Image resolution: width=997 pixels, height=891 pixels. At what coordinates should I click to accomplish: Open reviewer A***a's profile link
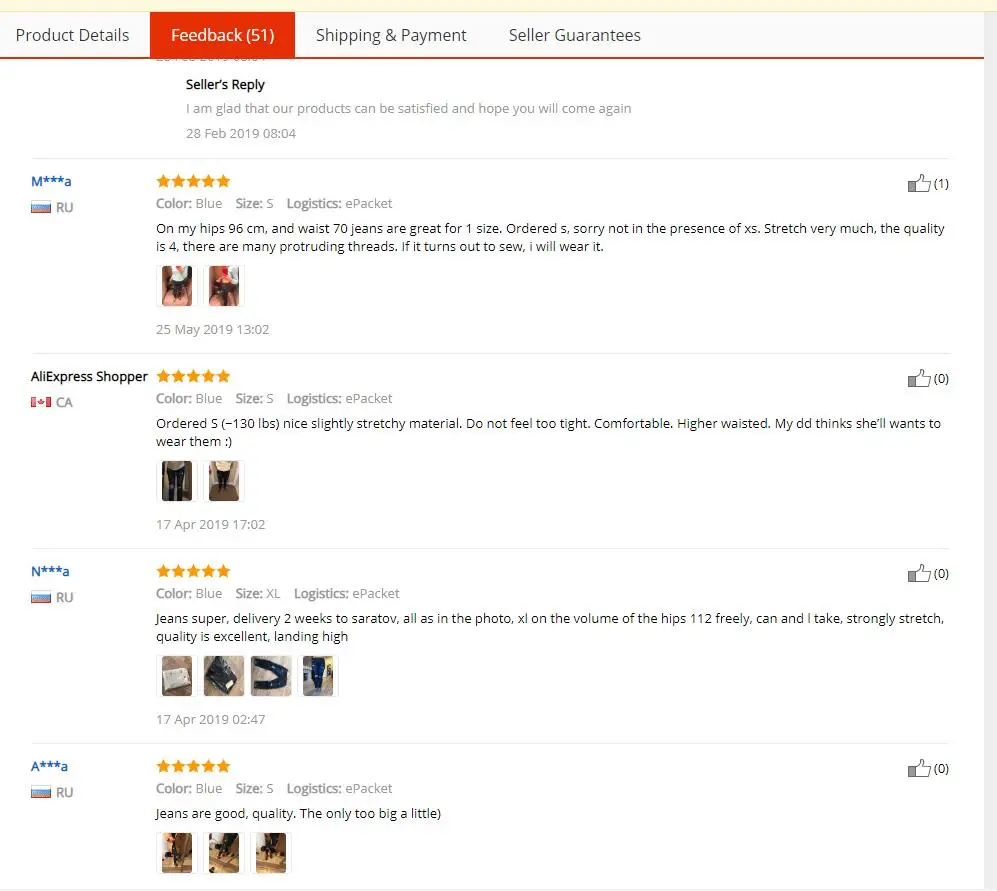click(x=49, y=766)
